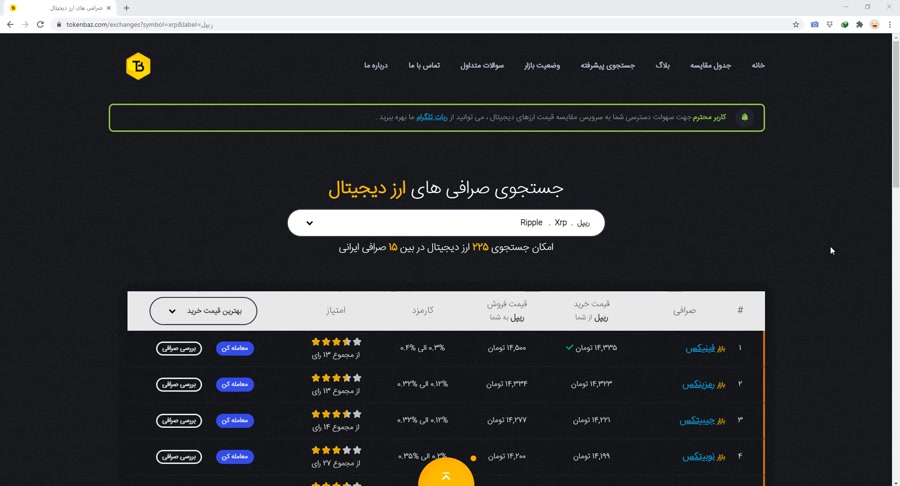Open the خانه menu item
Viewport: 900px width, 486px height.
pos(758,65)
